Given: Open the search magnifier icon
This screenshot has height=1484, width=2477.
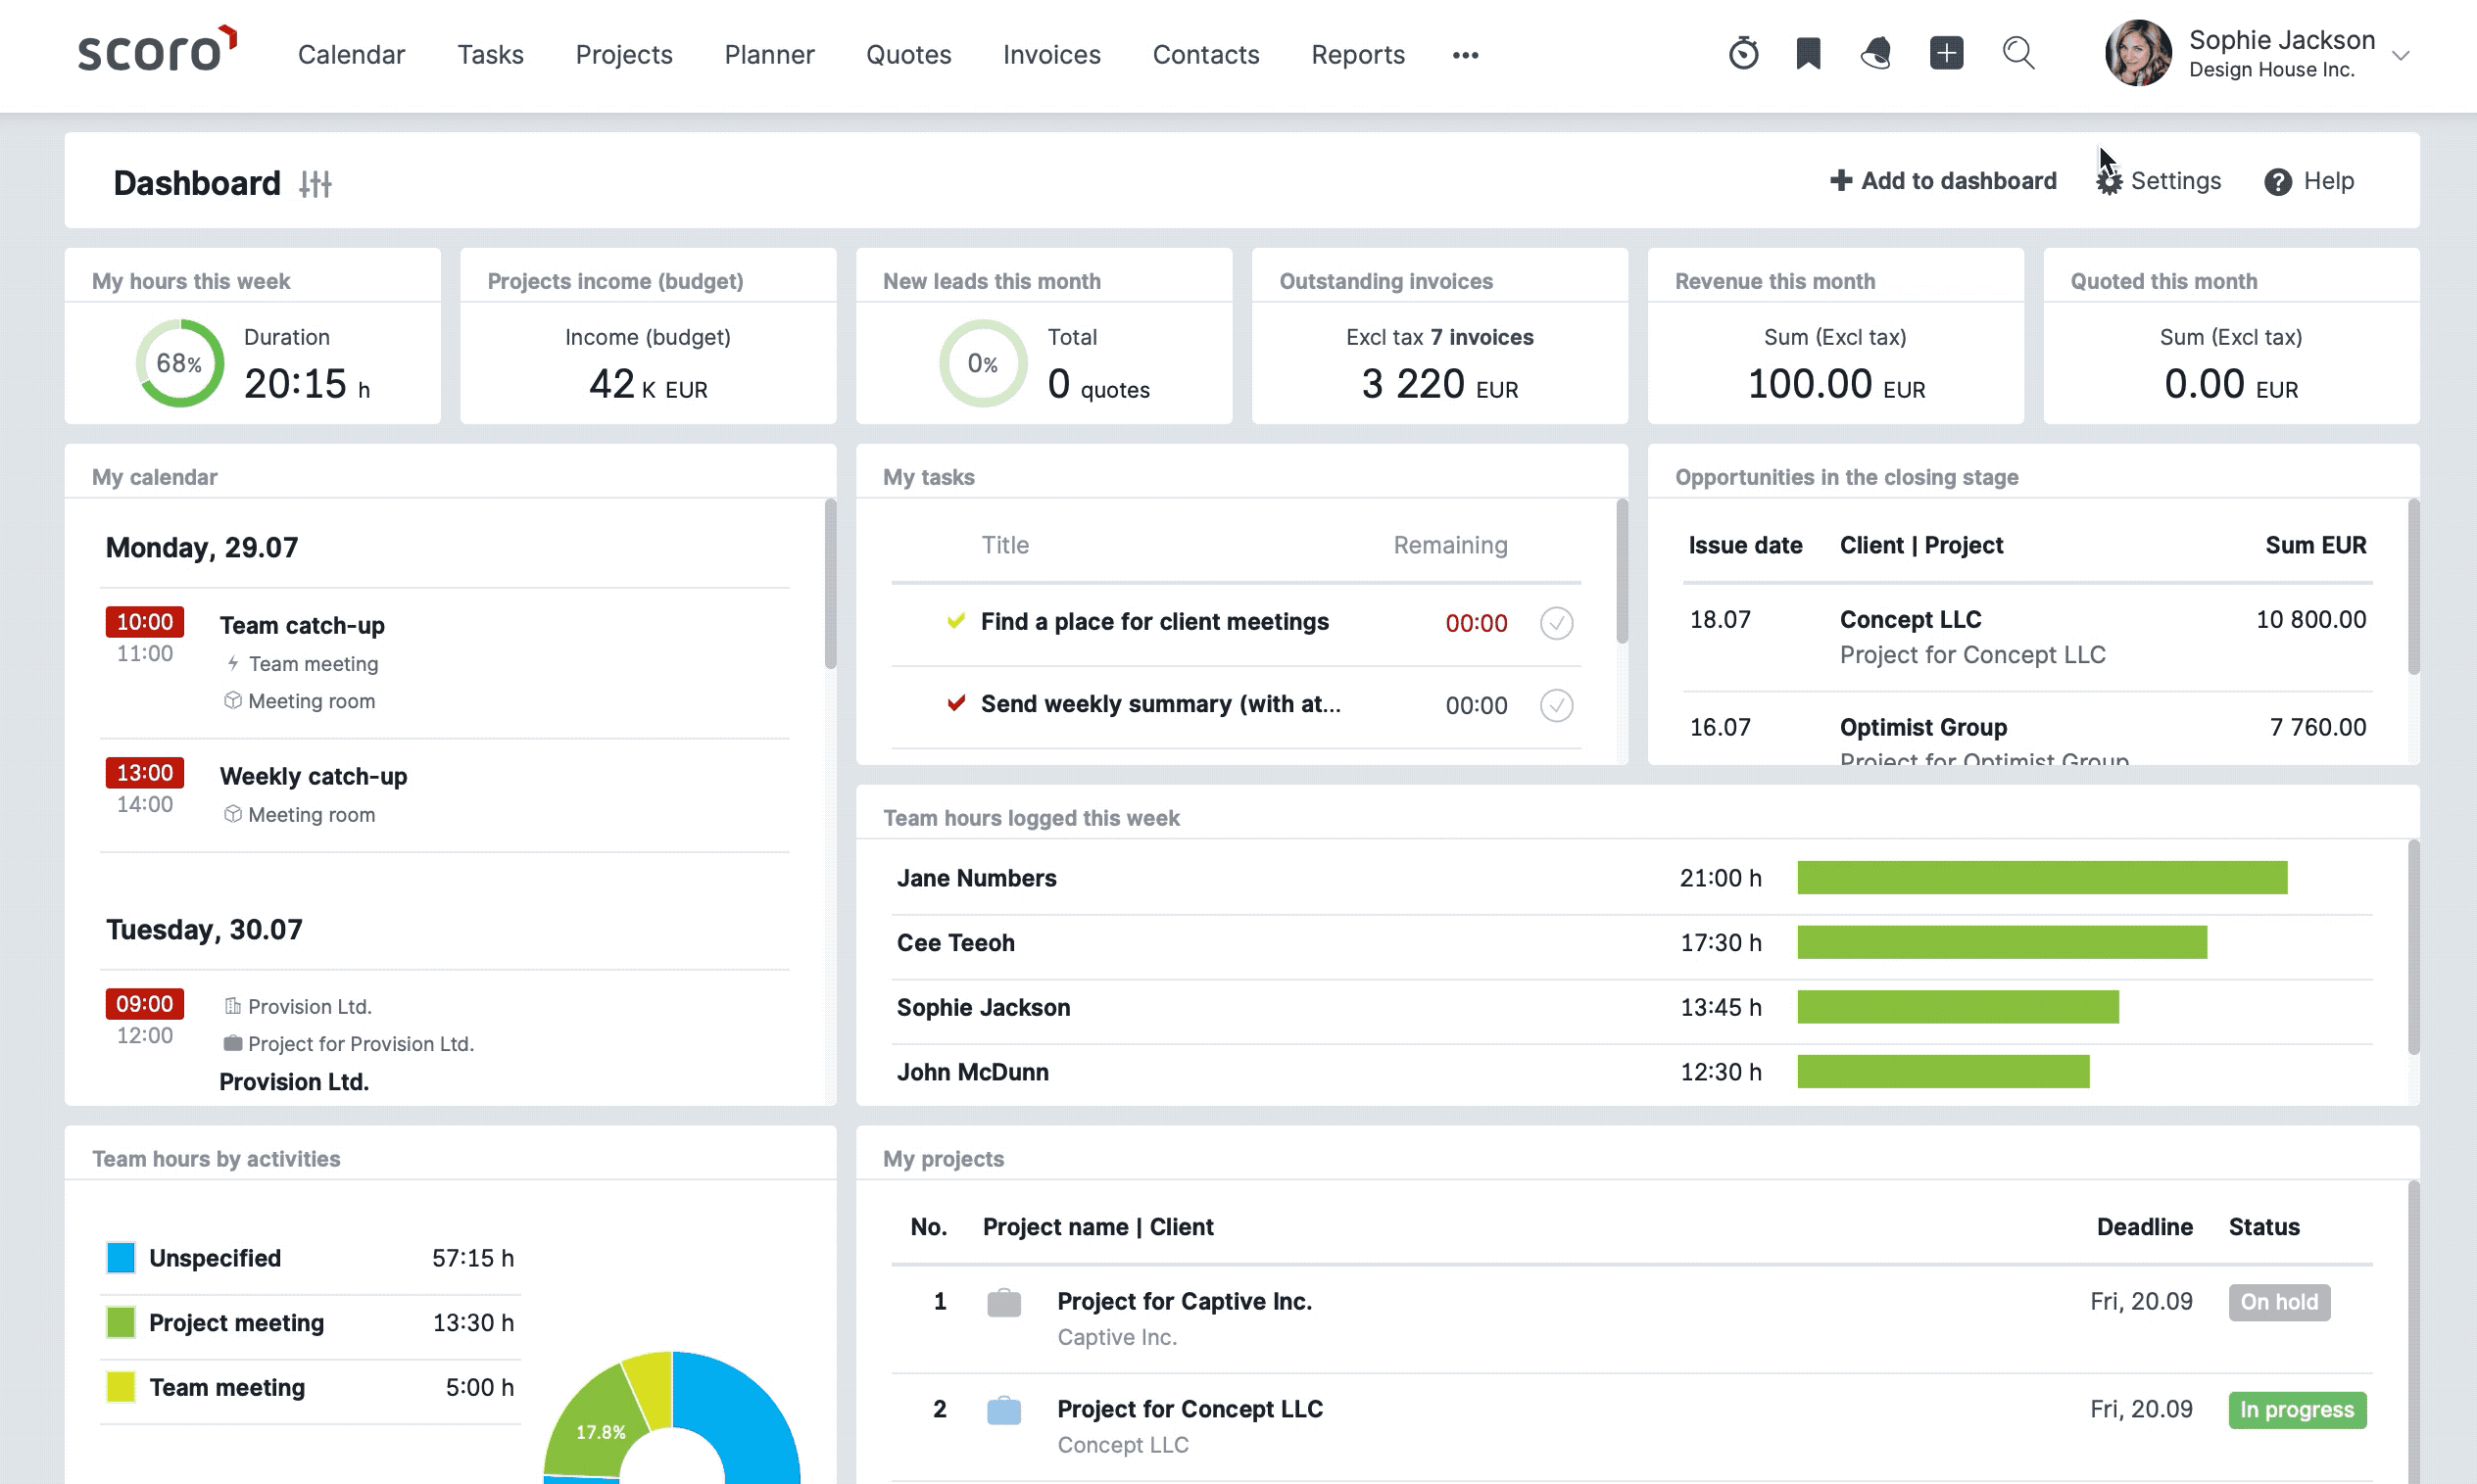Looking at the screenshot, I should coord(2018,53).
